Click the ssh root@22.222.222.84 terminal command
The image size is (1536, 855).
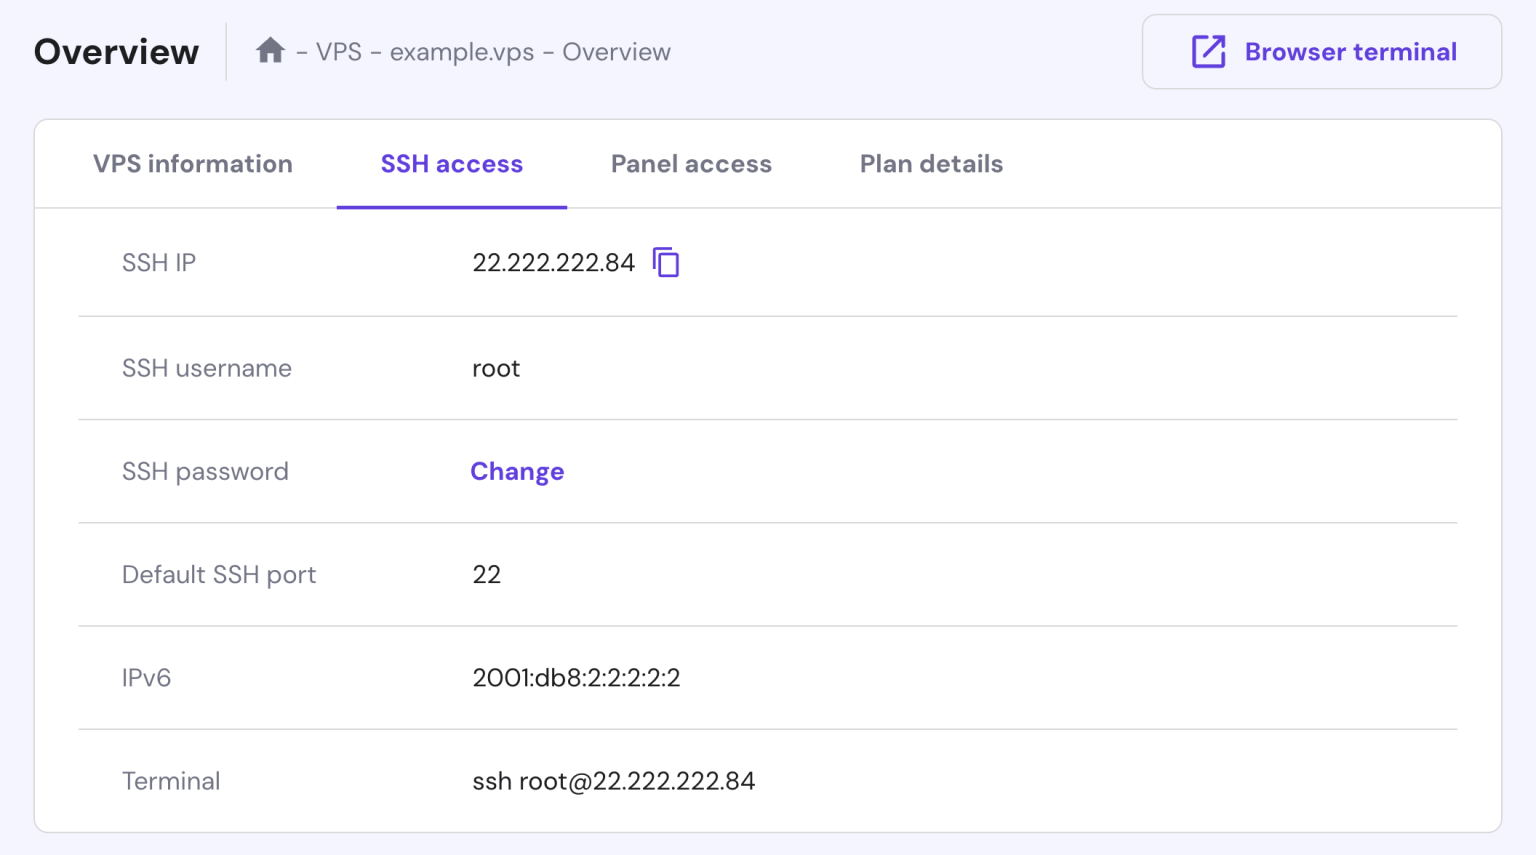pos(615,781)
